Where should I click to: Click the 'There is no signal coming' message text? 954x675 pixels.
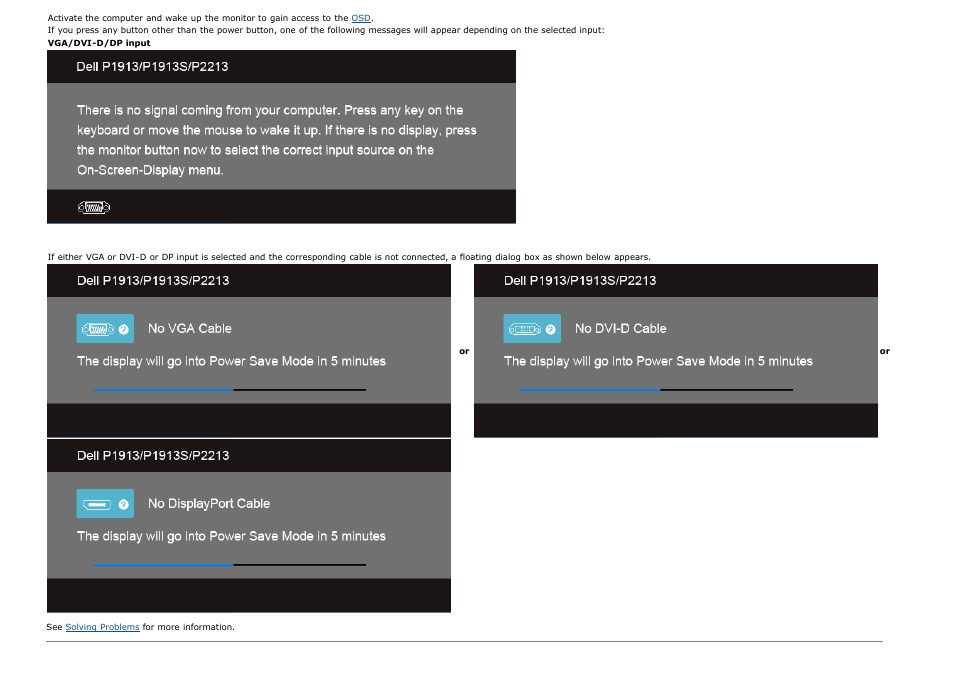pyautogui.click(x=277, y=140)
